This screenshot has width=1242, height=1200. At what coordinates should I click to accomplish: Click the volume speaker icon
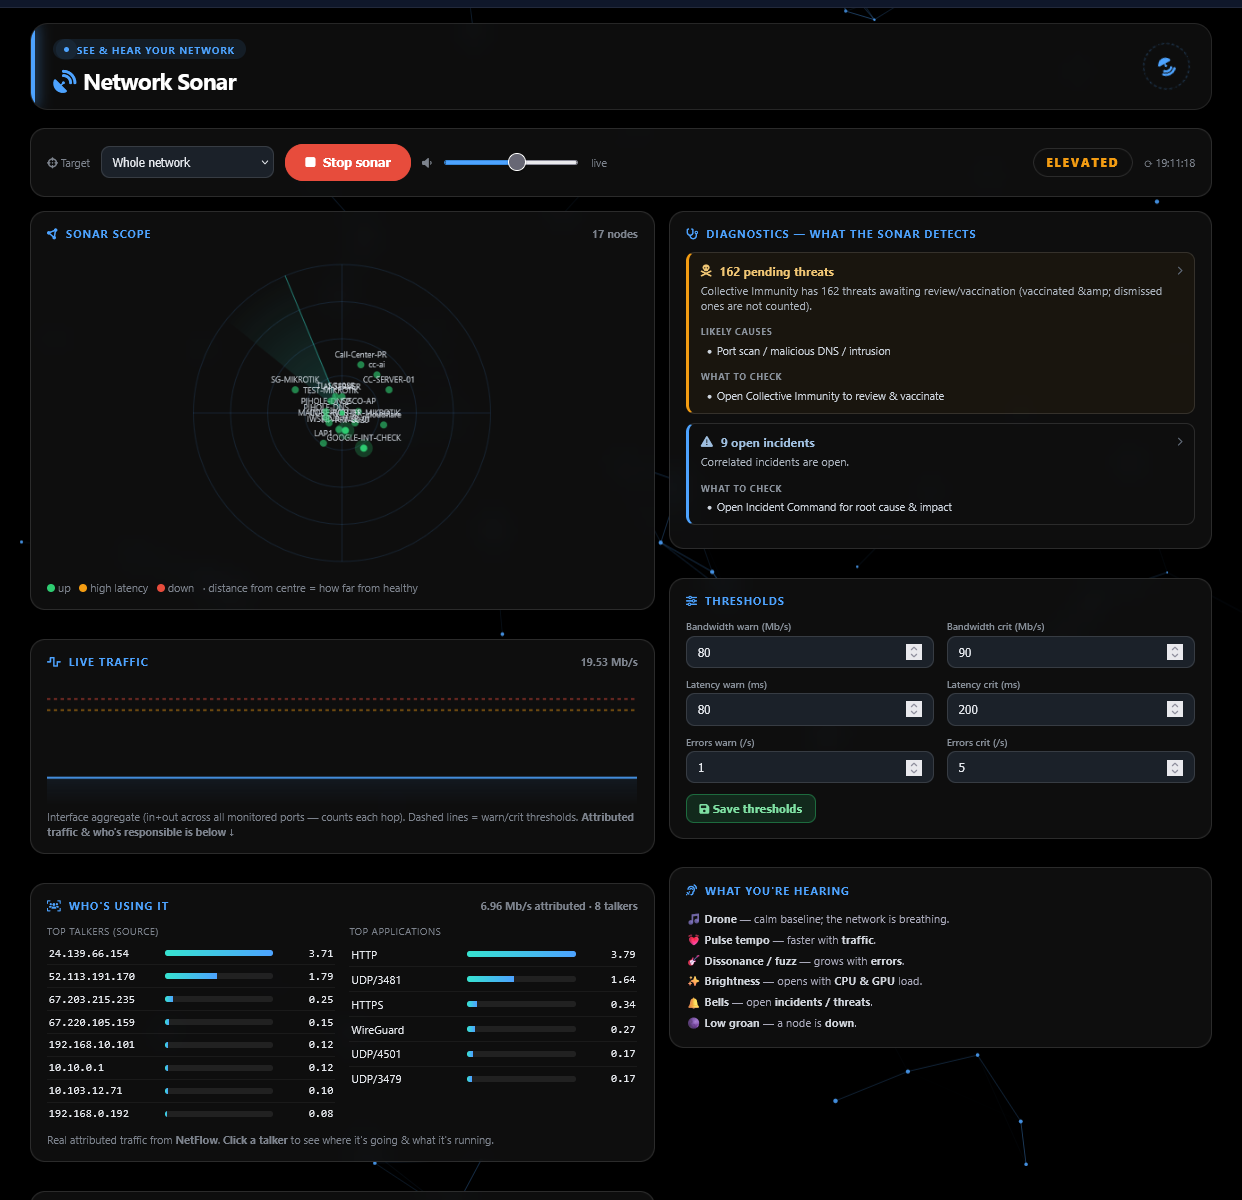427,163
